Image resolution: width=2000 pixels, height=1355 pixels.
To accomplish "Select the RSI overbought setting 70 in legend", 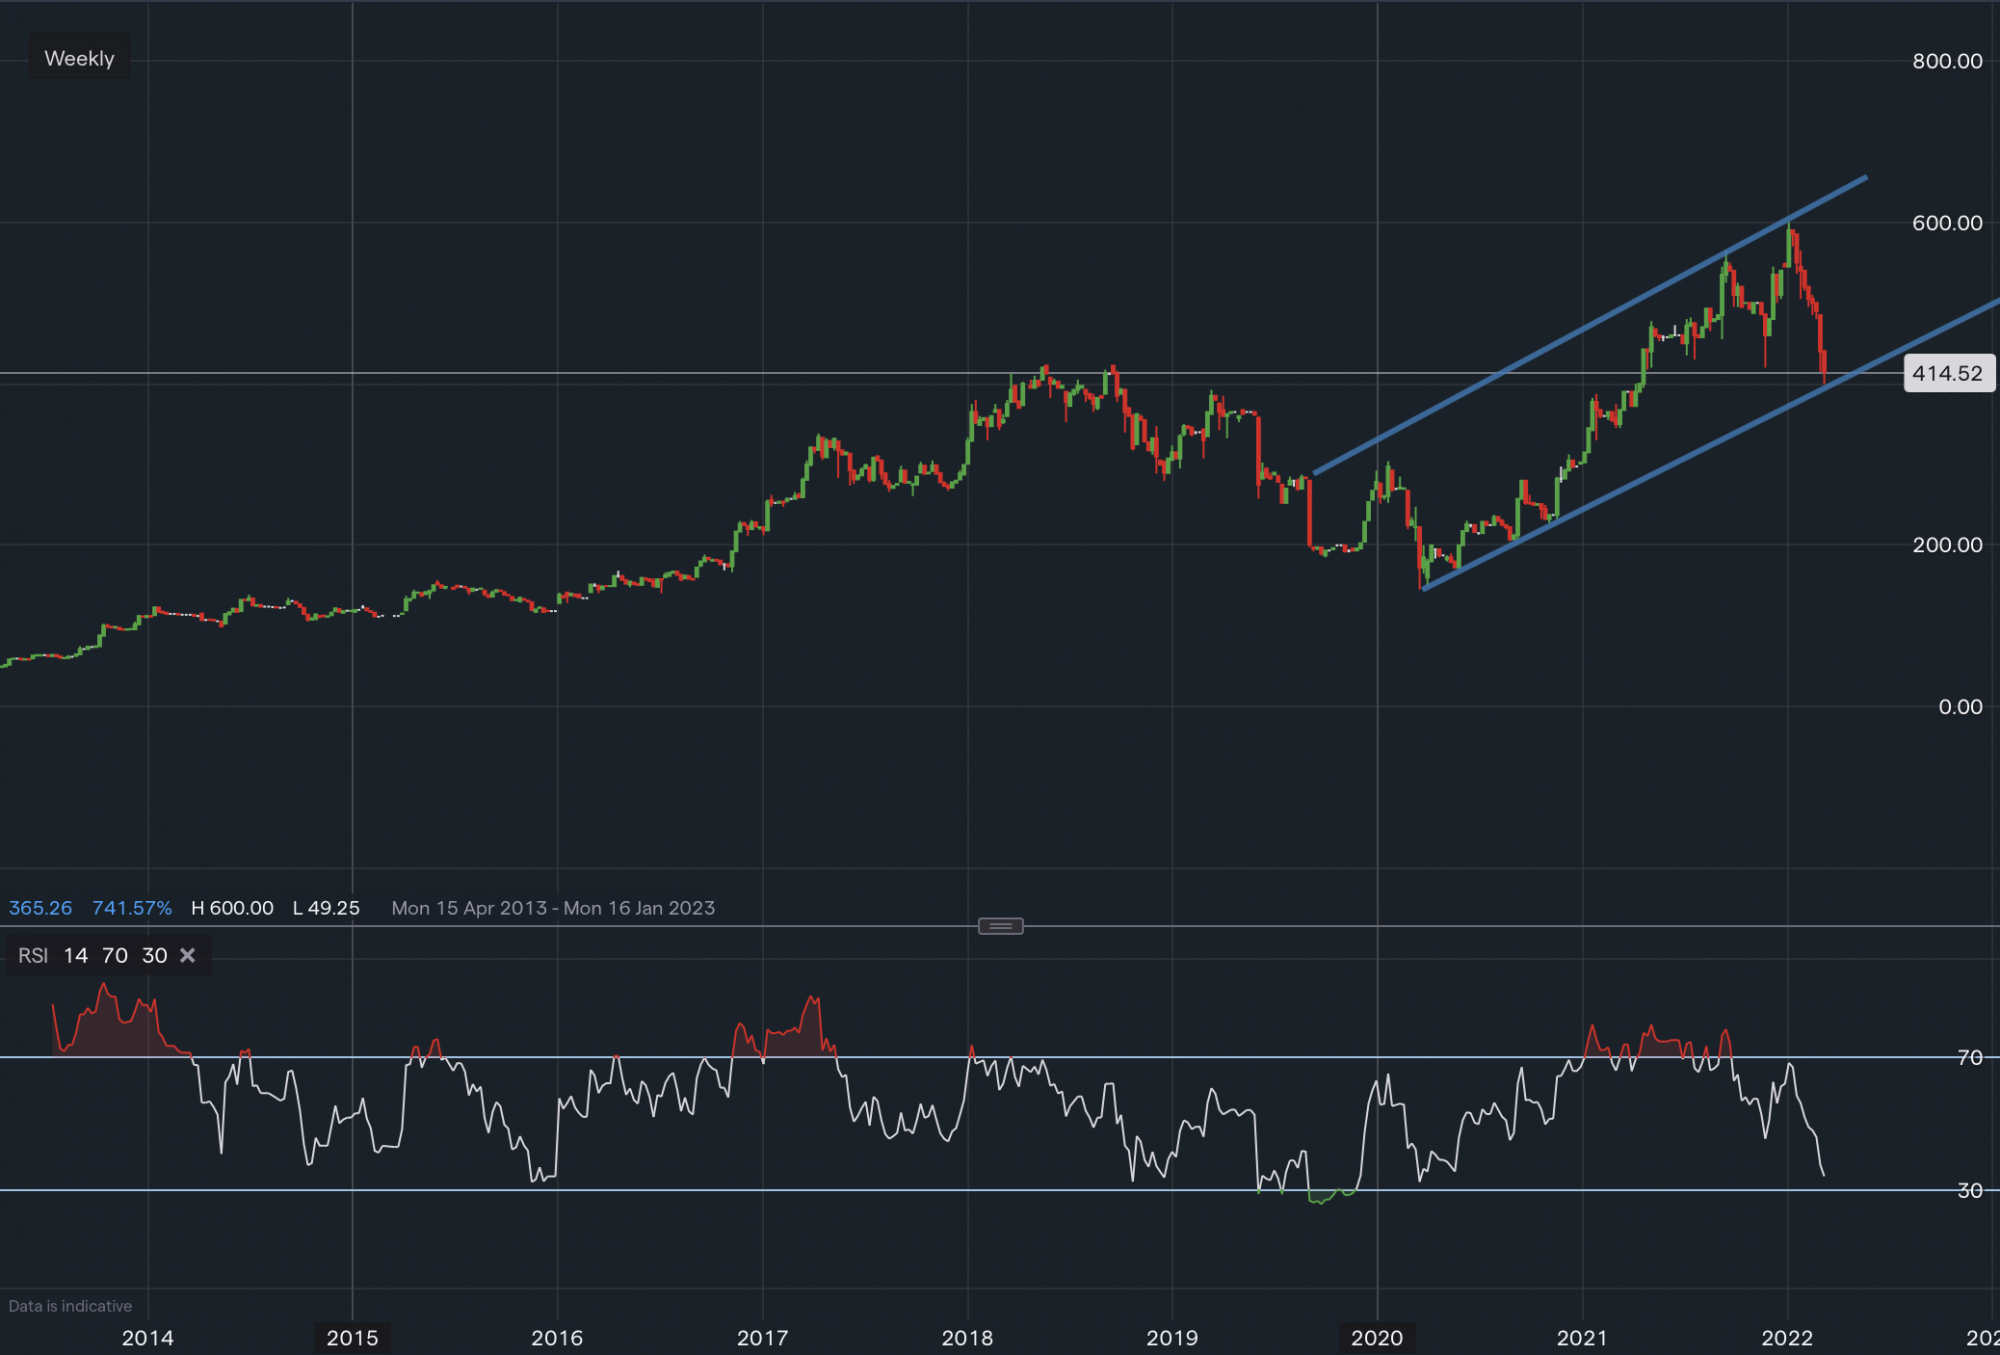I will tap(115, 956).
